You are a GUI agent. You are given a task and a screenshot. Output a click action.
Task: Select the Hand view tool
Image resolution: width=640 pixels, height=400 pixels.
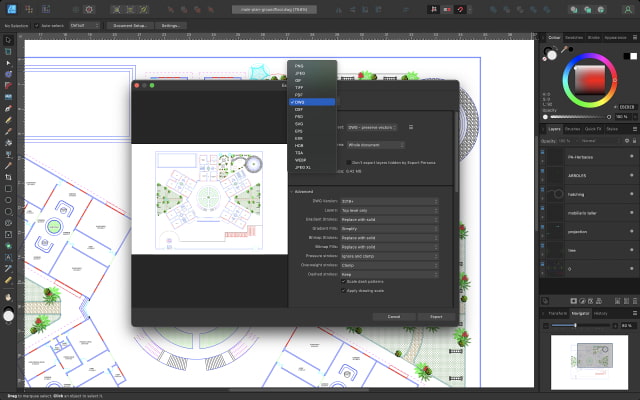coord(8,296)
